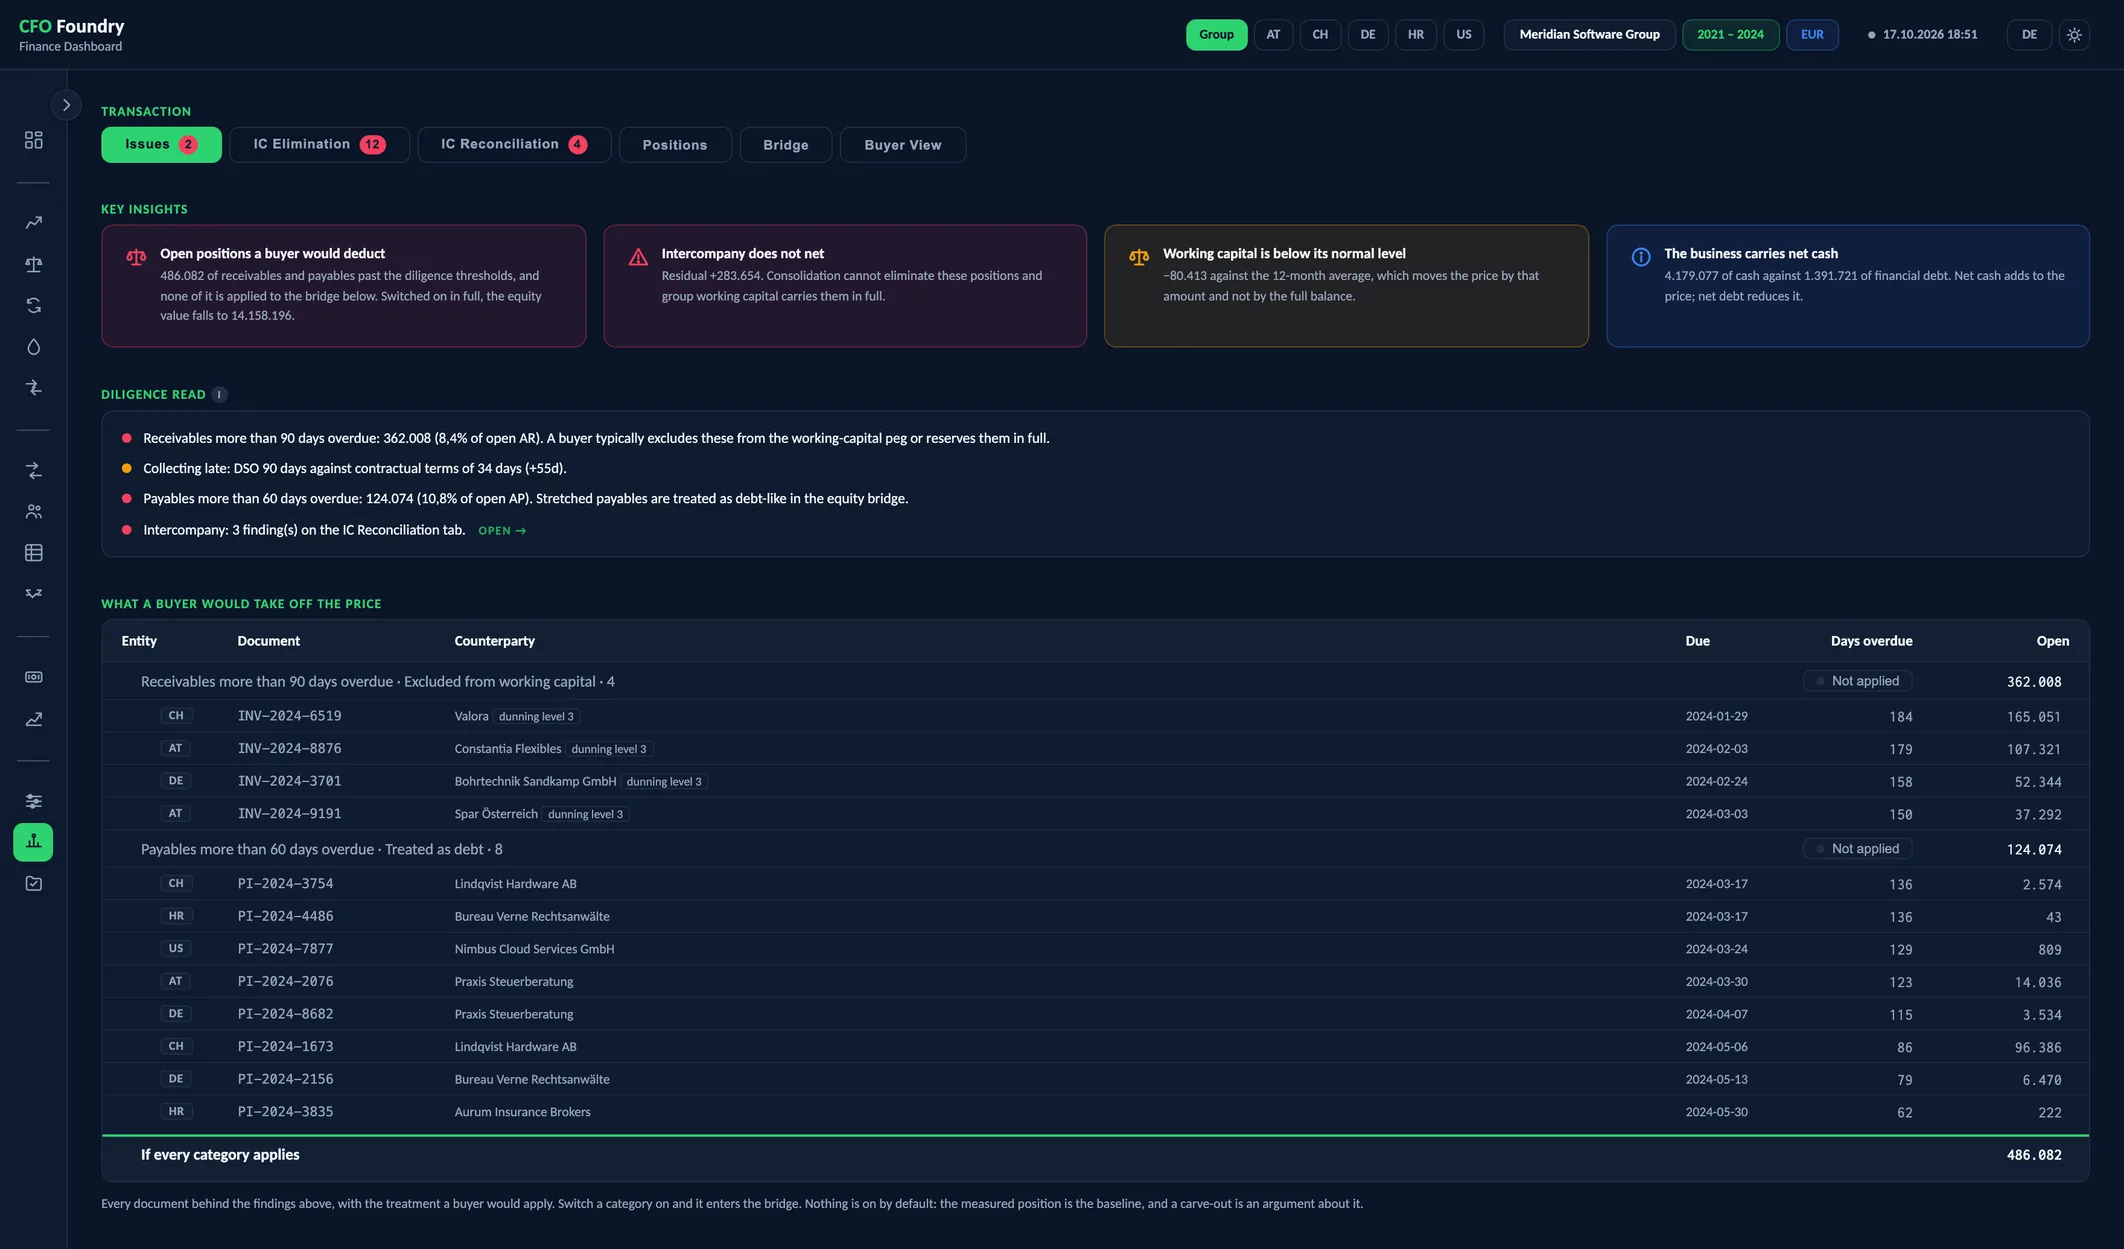Toggle light theme with the sun icon
Image resolution: width=2124 pixels, height=1249 pixels.
2075,35
